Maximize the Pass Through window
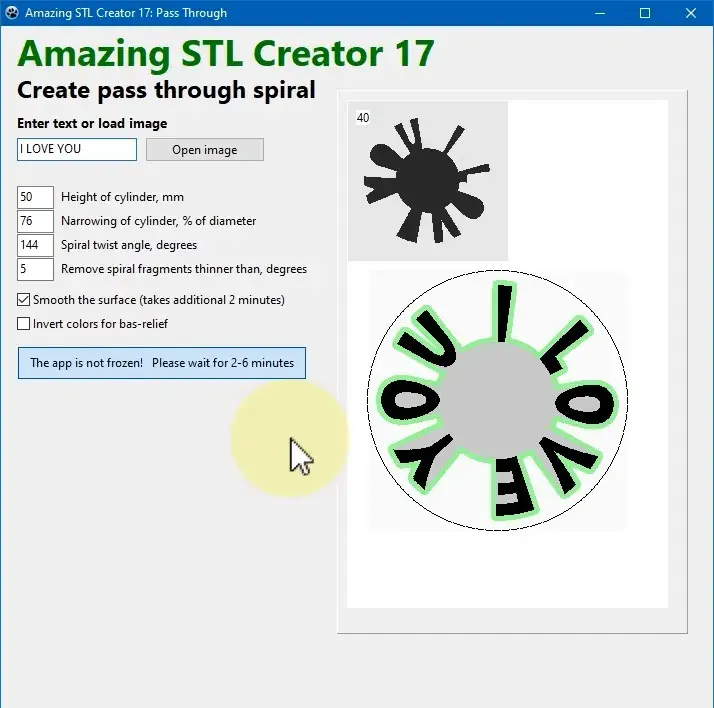The image size is (714, 708). (x=645, y=13)
